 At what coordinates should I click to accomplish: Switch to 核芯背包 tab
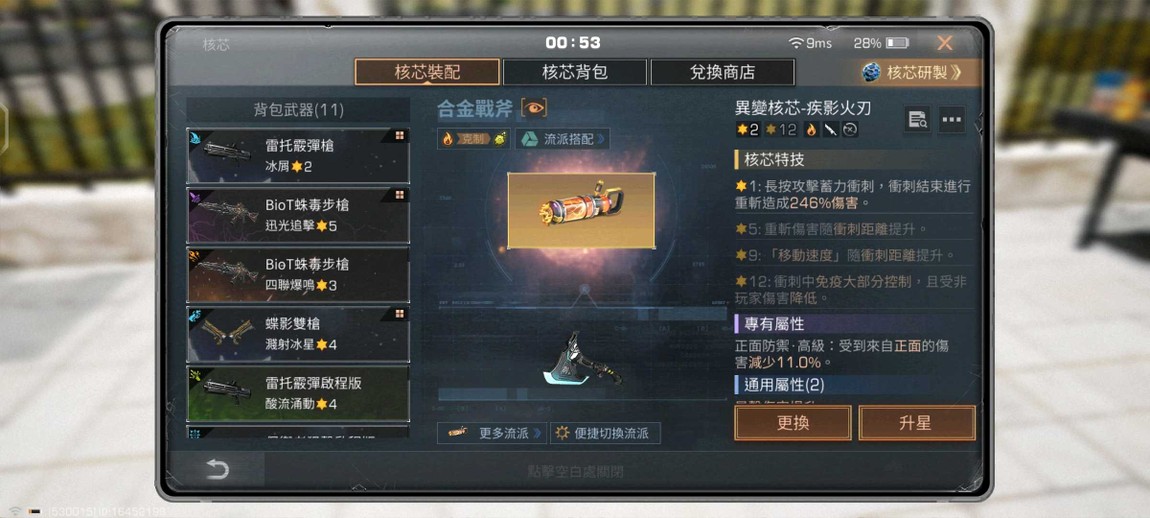tap(575, 72)
